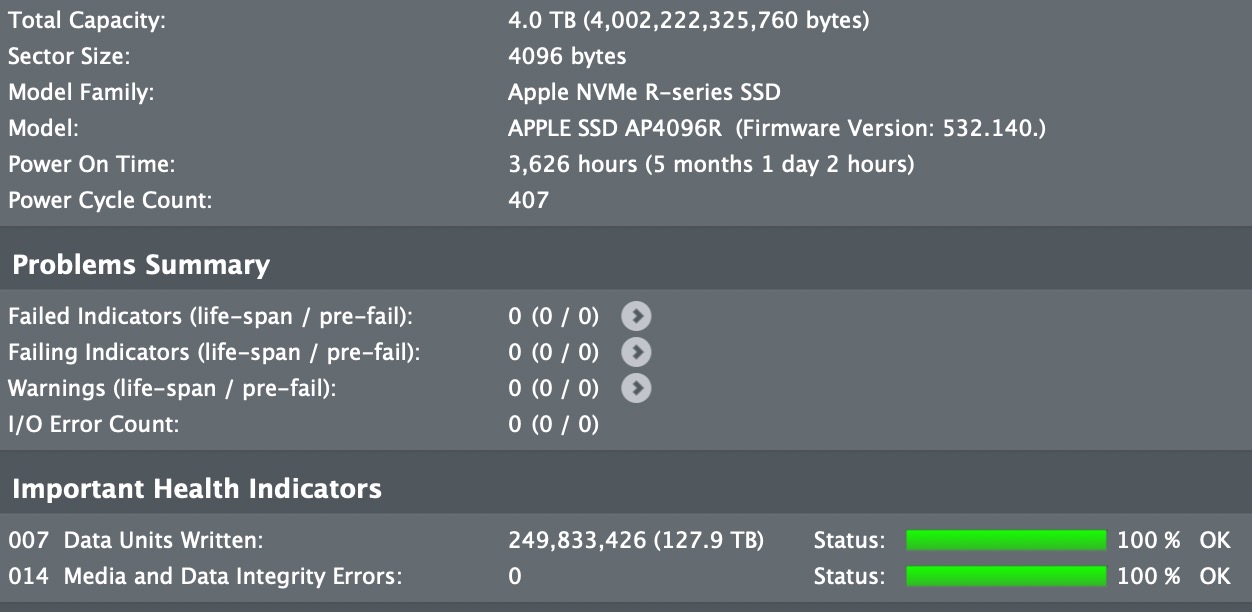Image resolution: width=1252 pixels, height=612 pixels.
Task: Click the Data Units Written status bar
Action: click(1006, 541)
